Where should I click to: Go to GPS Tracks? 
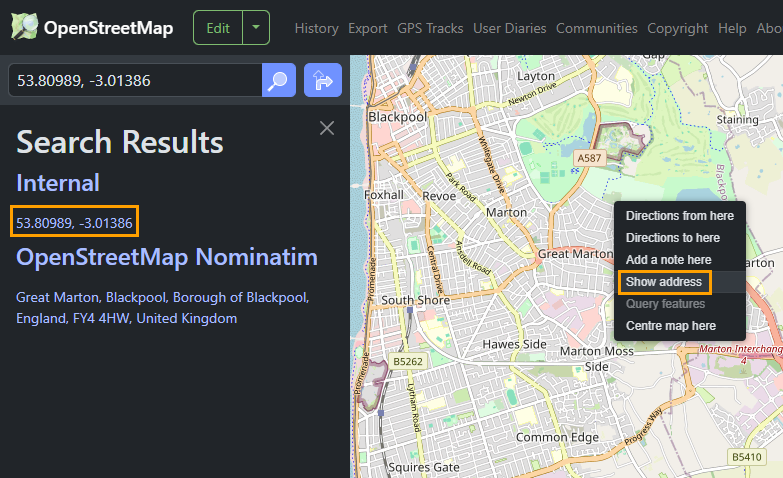coord(430,28)
